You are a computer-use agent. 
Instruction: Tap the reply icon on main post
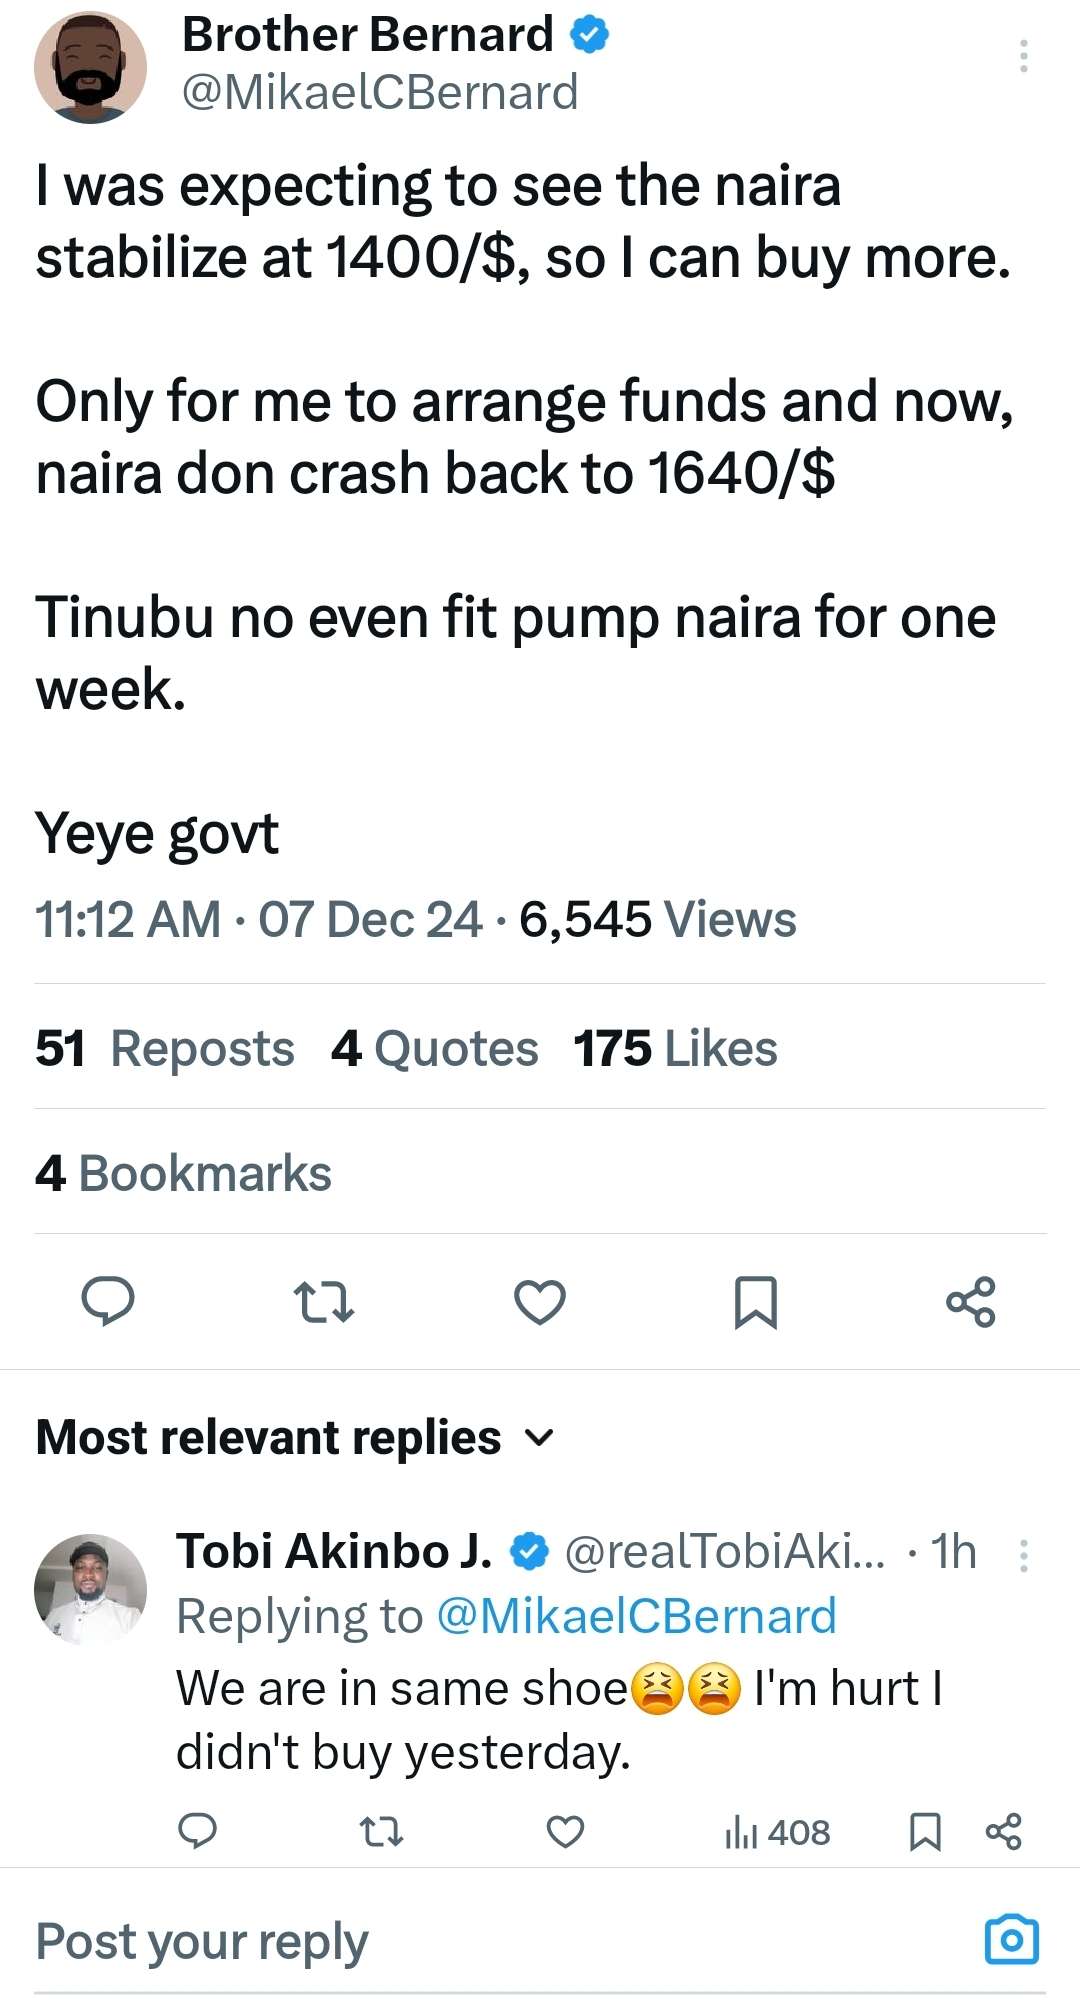point(108,1301)
